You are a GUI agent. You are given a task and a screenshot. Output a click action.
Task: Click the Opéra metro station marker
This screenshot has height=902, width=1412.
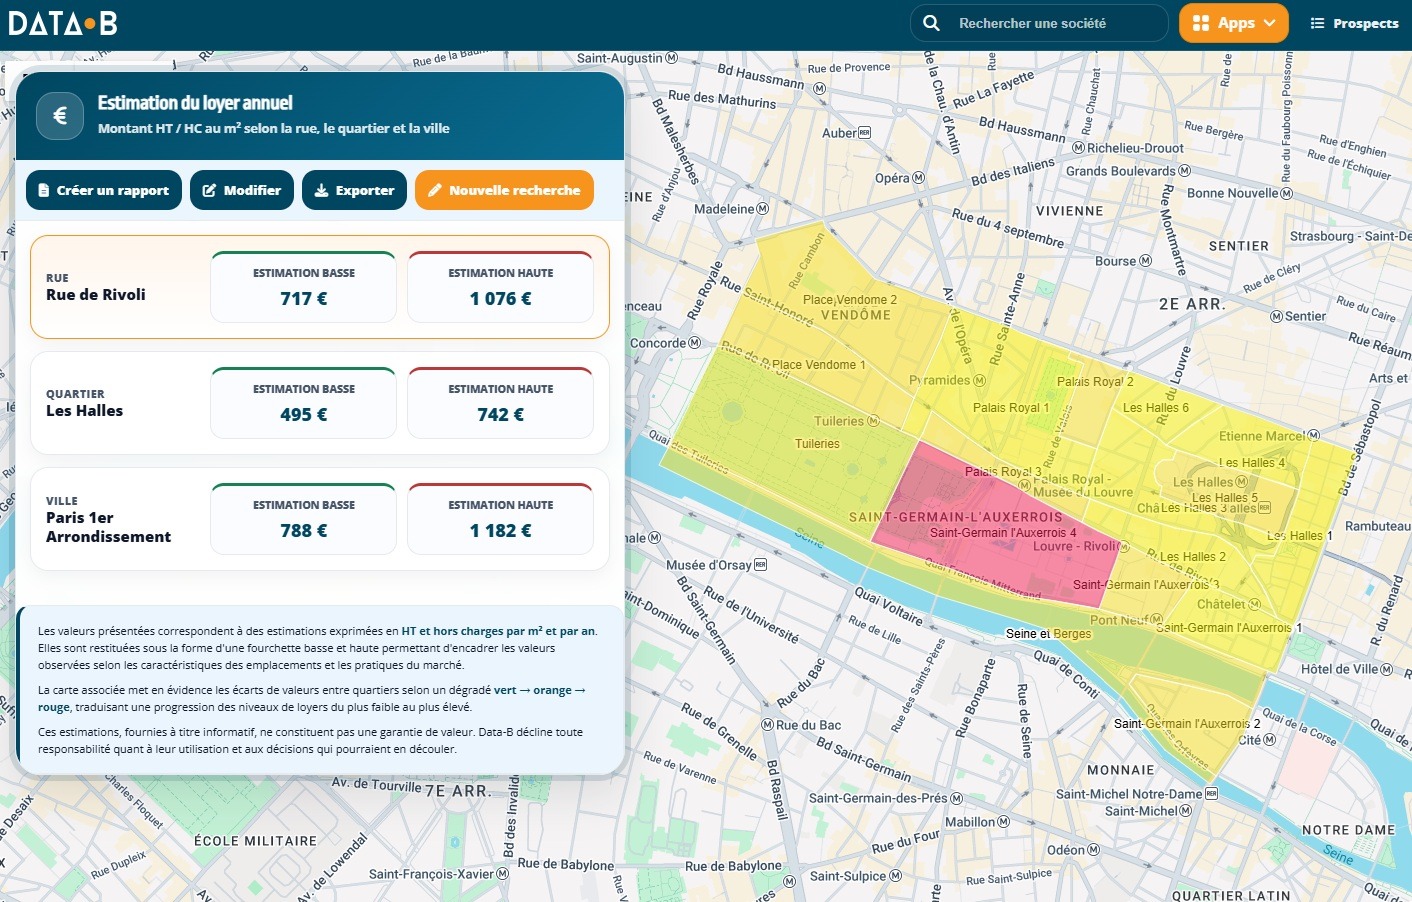[x=919, y=178]
